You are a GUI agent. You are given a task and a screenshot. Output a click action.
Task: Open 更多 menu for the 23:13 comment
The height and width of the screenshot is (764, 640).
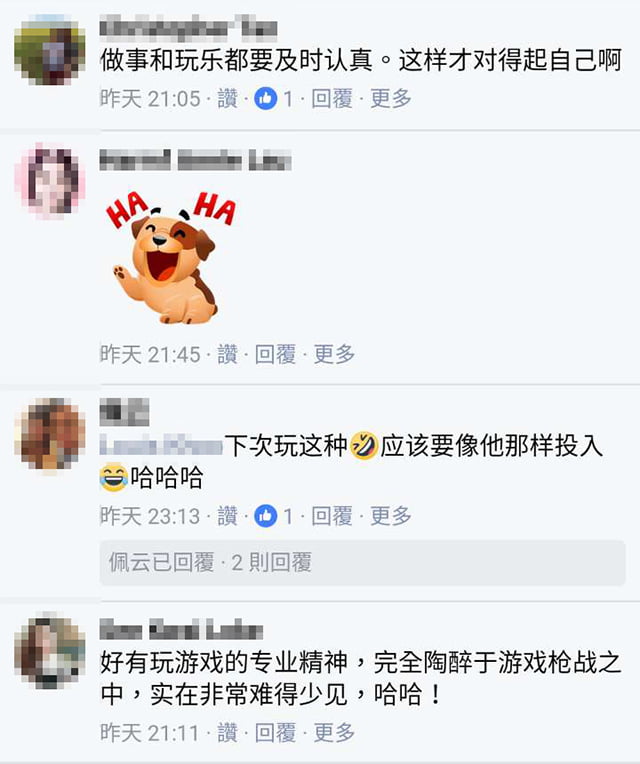[x=391, y=516]
